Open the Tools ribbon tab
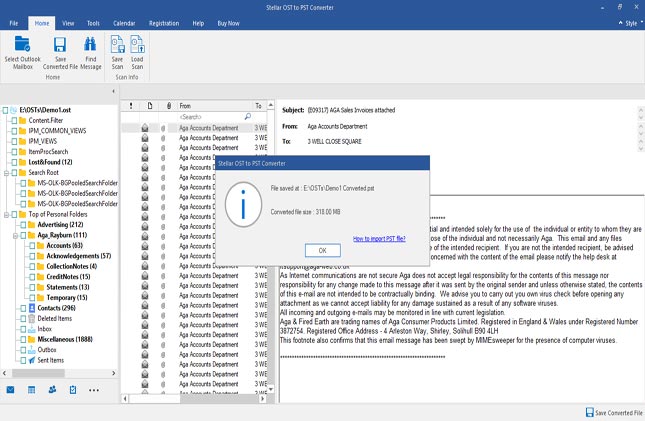Image resolution: width=645 pixels, height=421 pixels. click(x=93, y=23)
